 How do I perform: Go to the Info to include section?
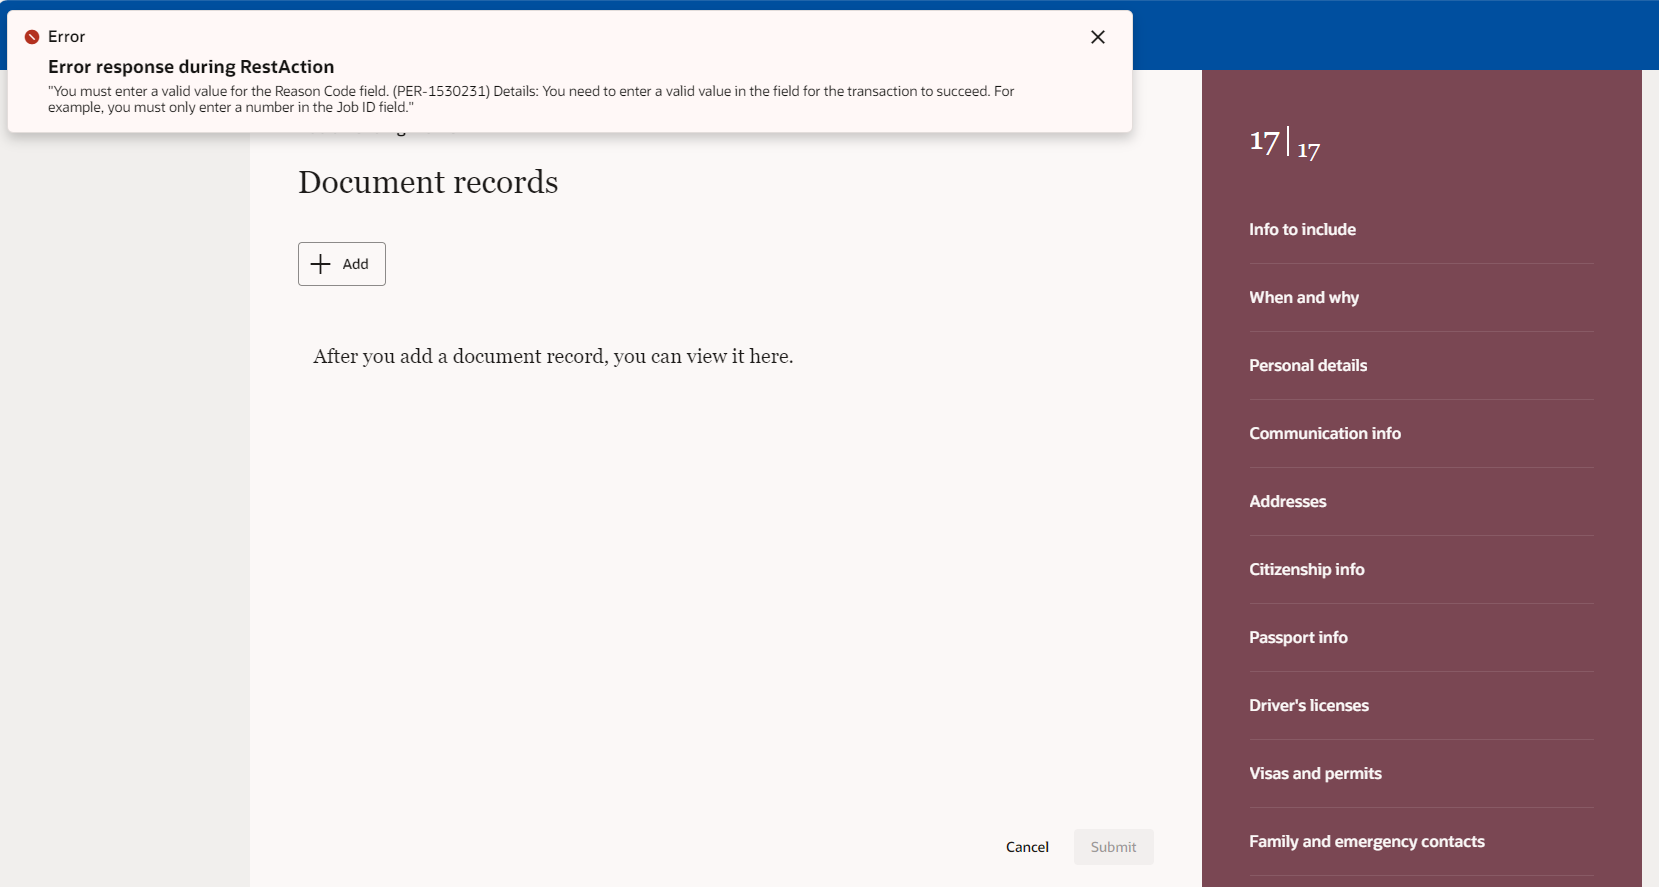pos(1302,229)
